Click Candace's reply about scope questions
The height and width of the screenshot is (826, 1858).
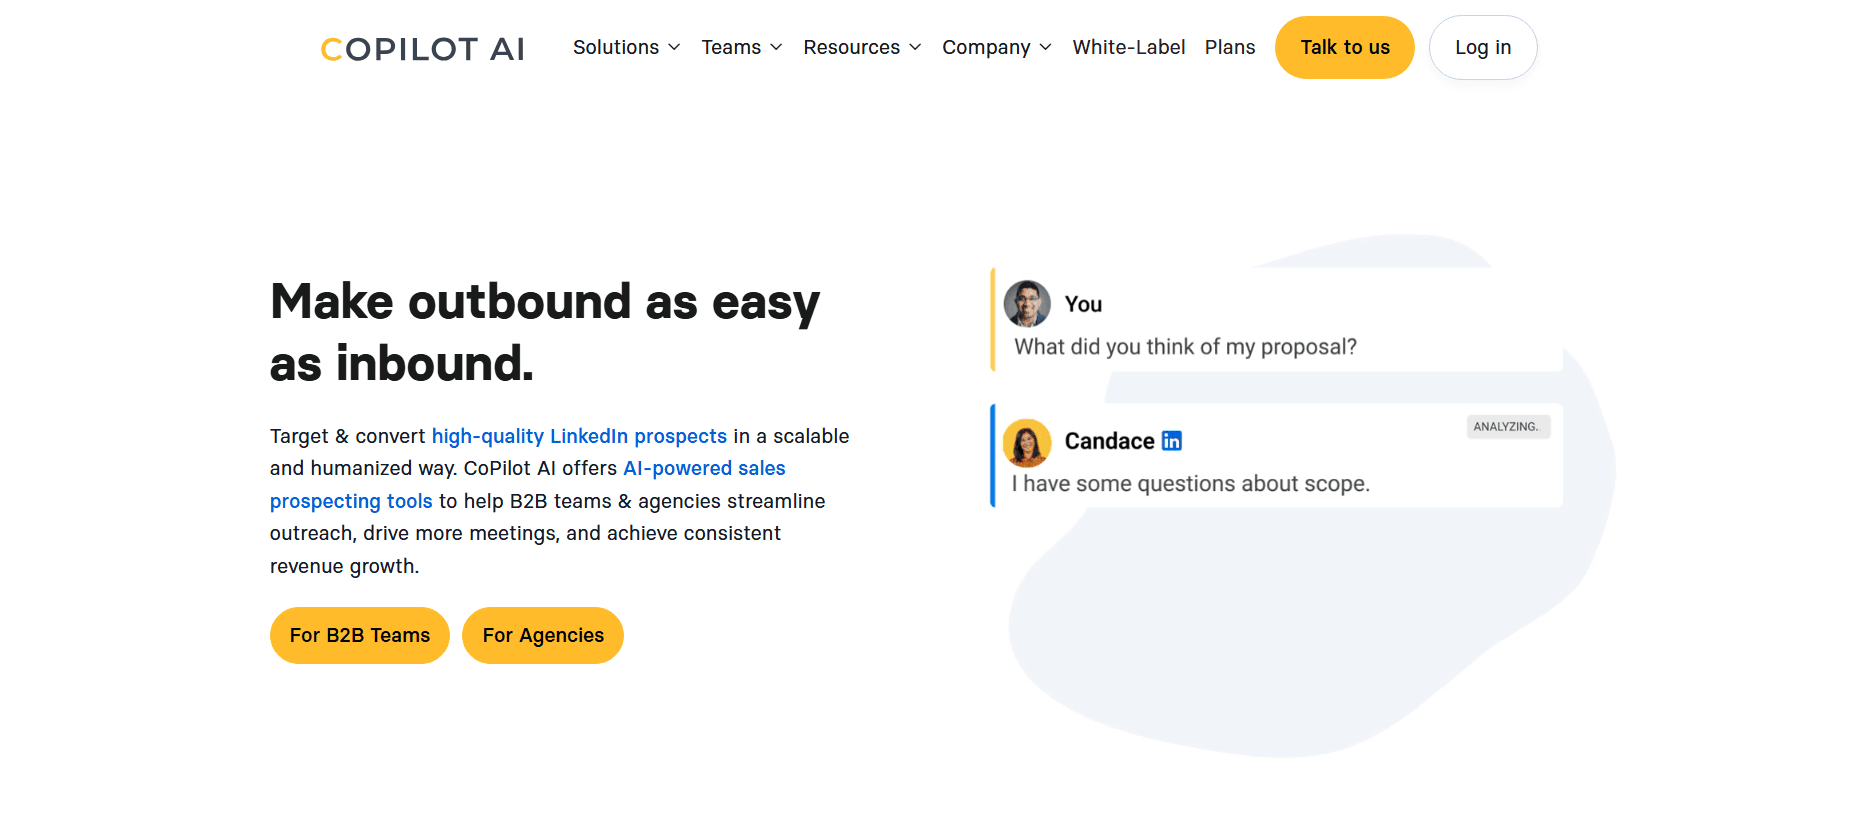coord(1190,484)
